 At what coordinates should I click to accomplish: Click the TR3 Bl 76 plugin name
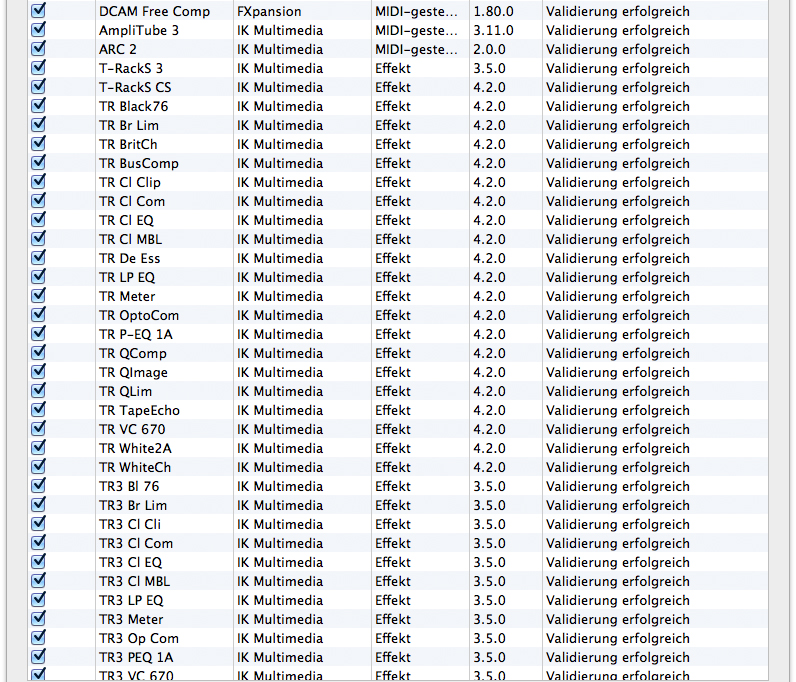(128, 486)
